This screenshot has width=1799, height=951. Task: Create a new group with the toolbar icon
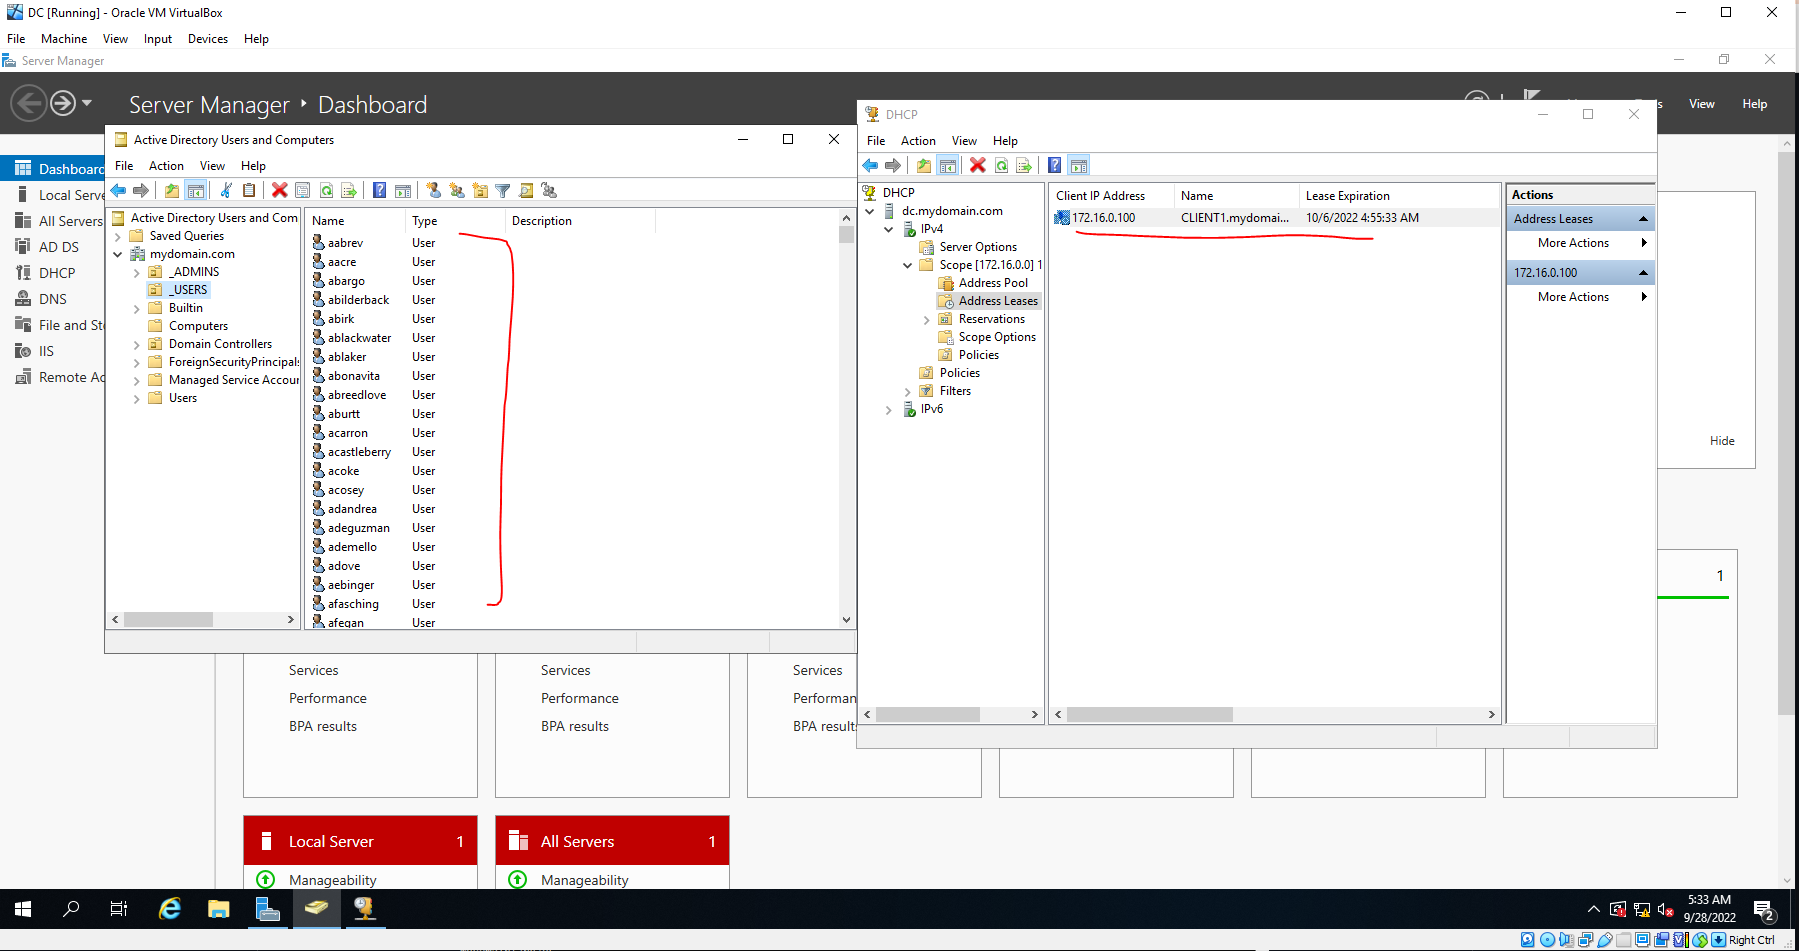457,191
